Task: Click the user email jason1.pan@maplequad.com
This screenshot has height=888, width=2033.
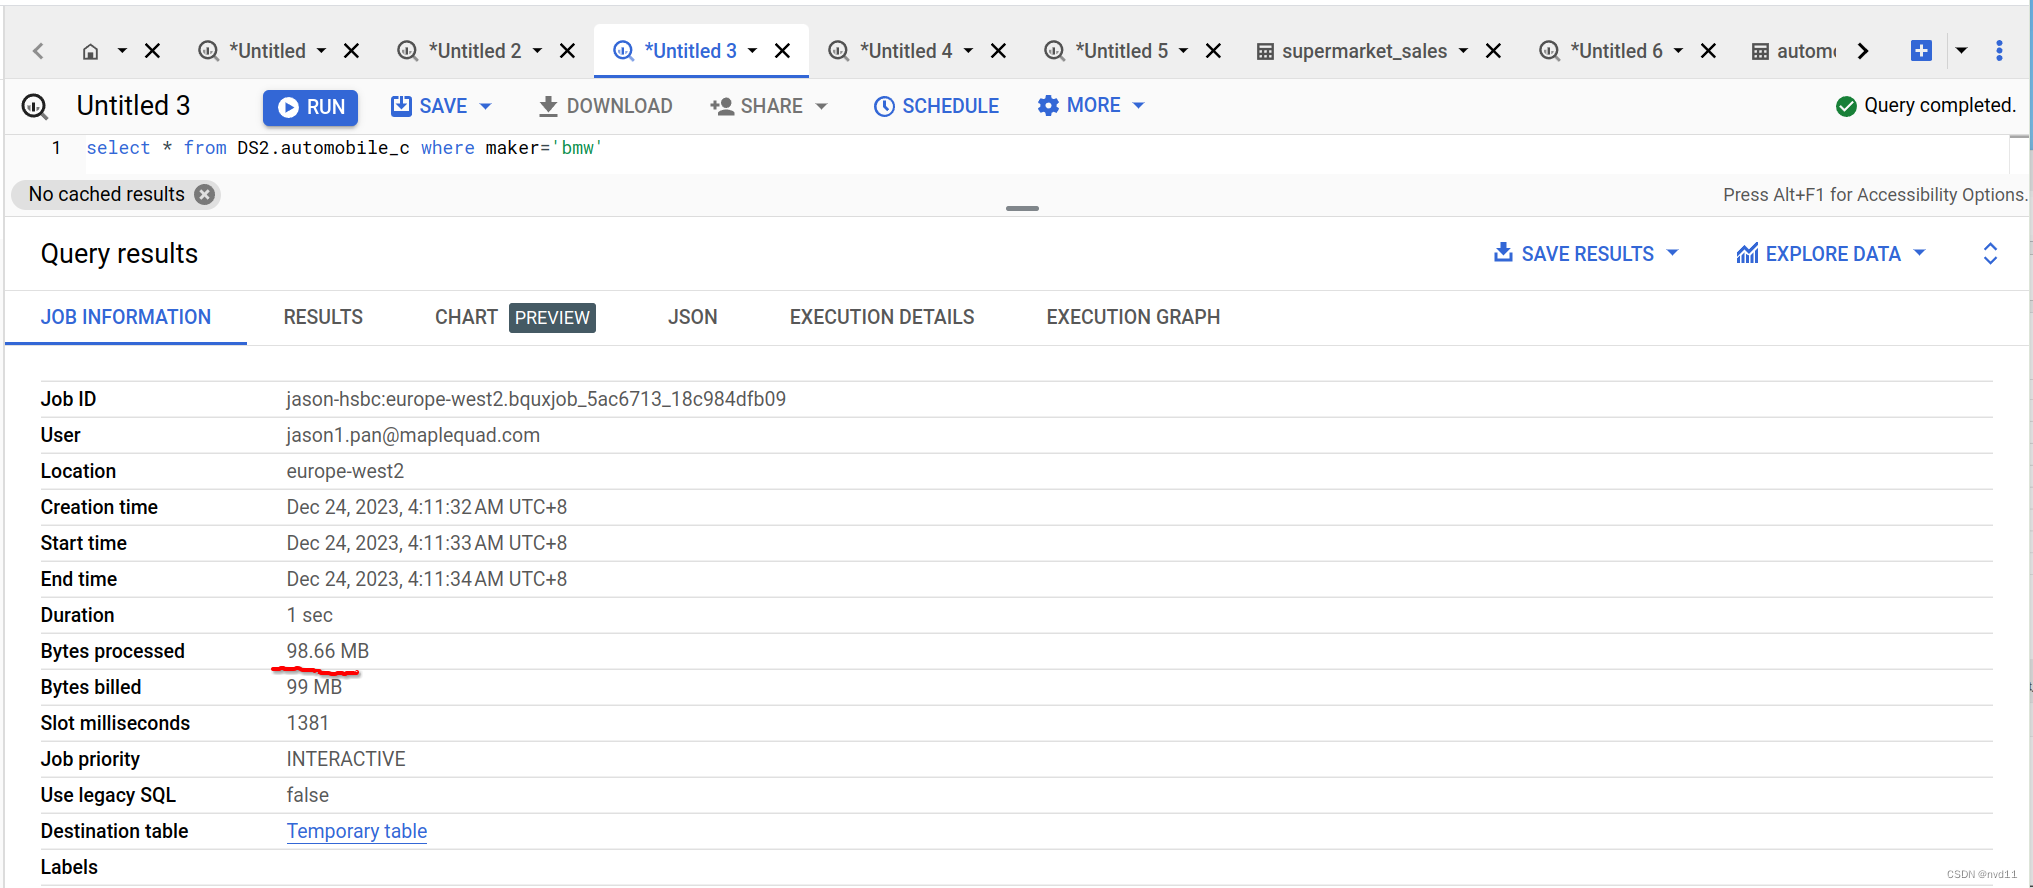Action: 413,435
